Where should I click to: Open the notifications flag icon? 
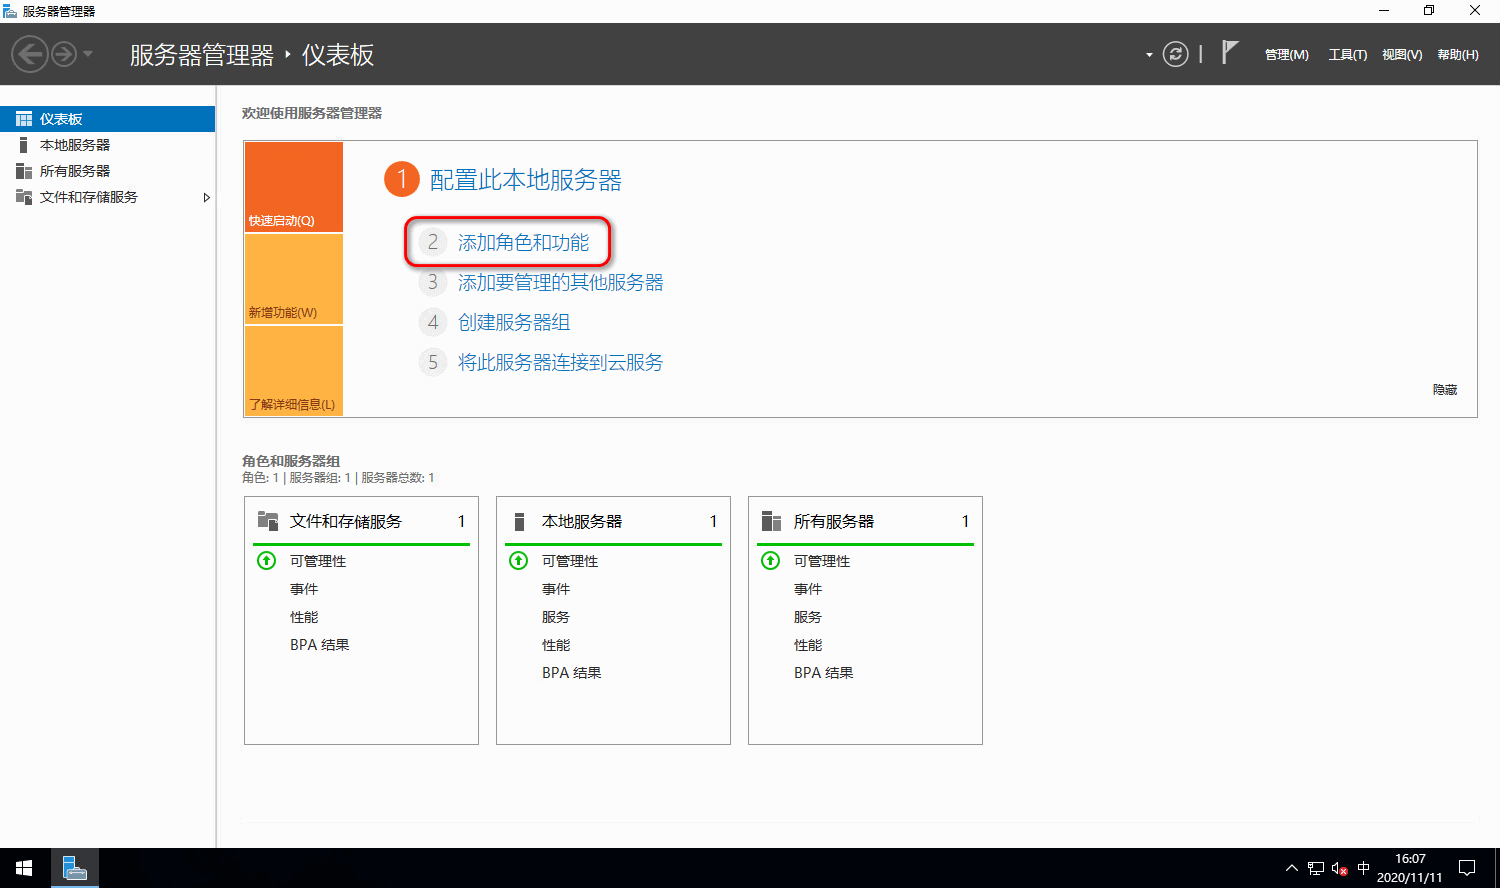(1230, 53)
